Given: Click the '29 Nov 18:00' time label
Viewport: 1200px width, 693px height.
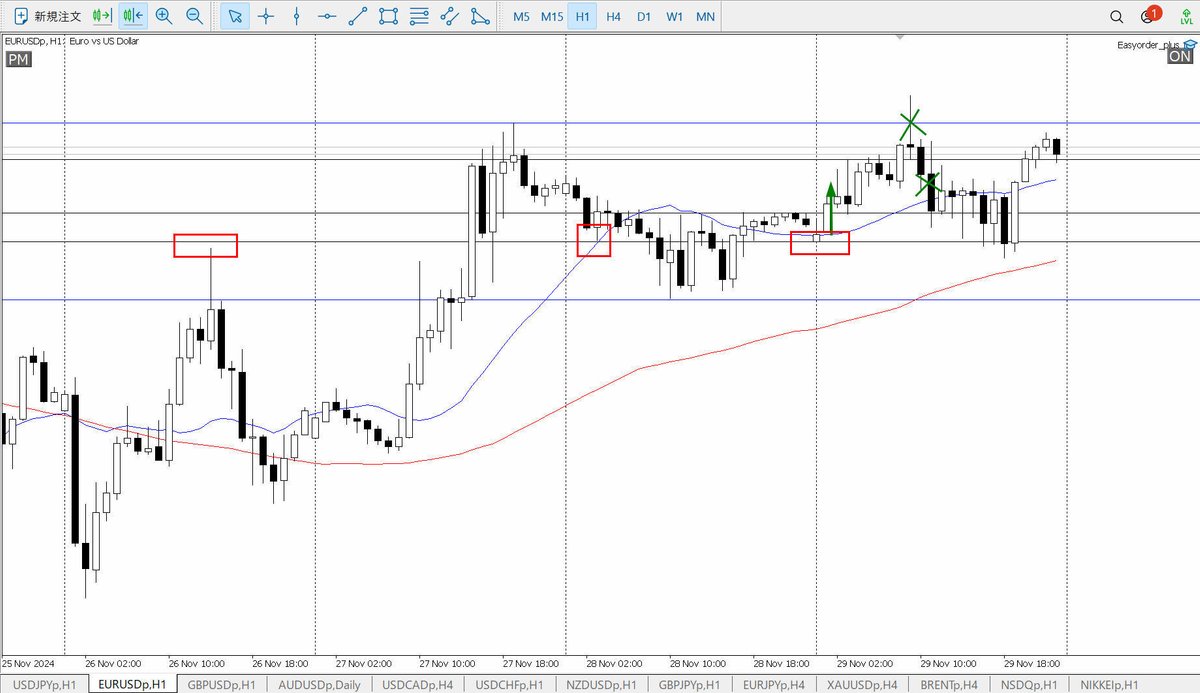Looking at the screenshot, I should (1033, 663).
